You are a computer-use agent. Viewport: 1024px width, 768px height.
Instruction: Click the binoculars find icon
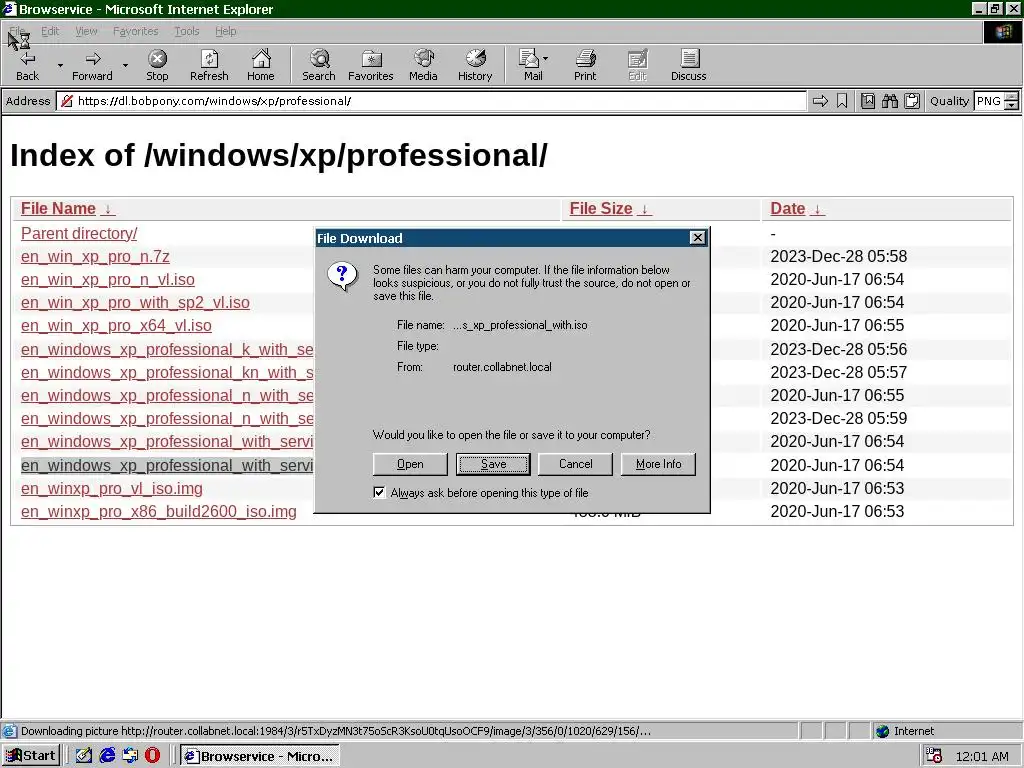[x=889, y=101]
